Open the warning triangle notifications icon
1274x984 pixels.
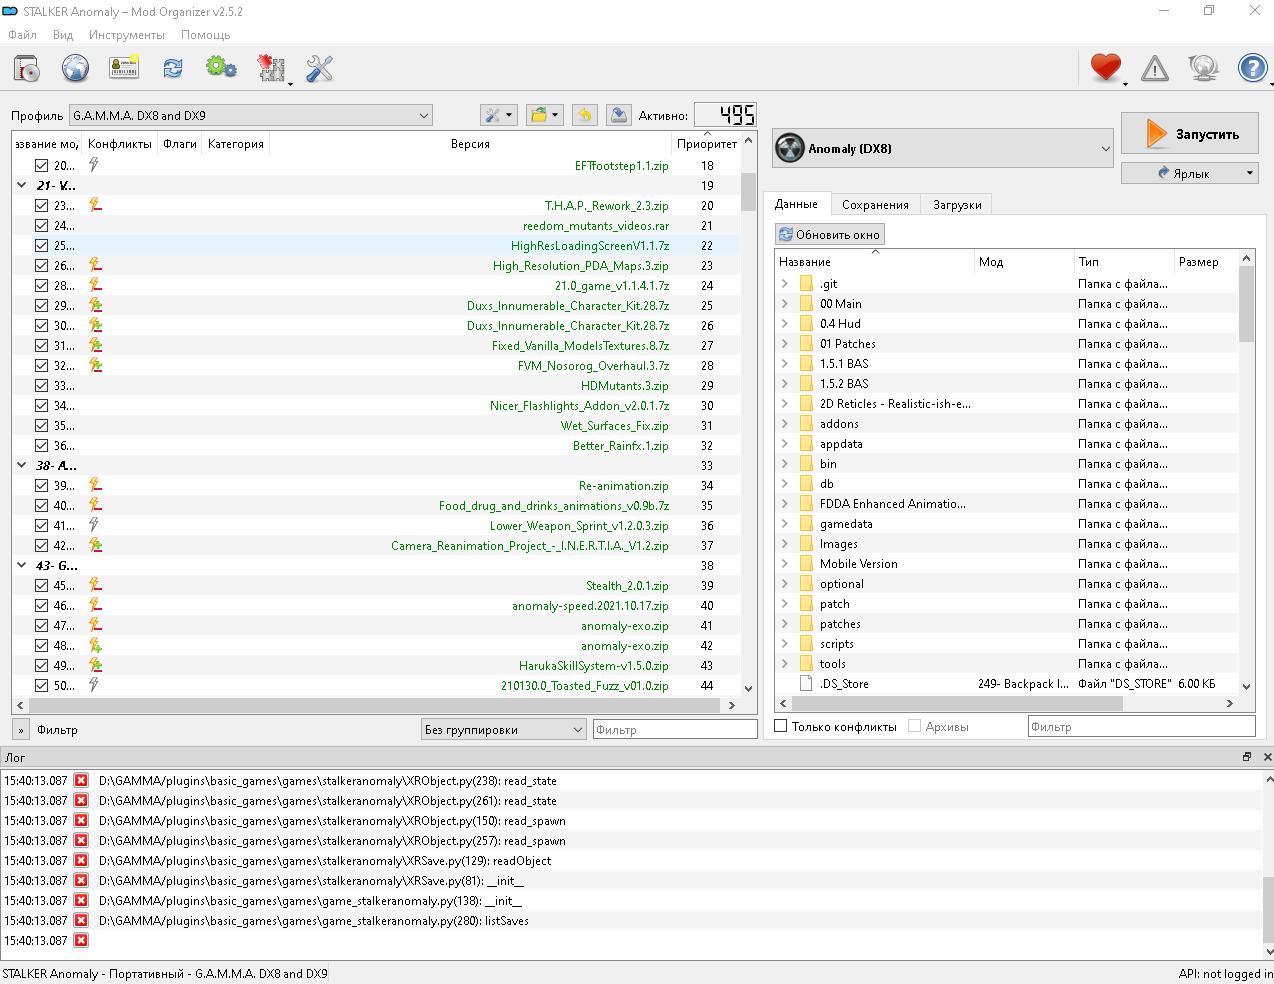(x=1155, y=68)
